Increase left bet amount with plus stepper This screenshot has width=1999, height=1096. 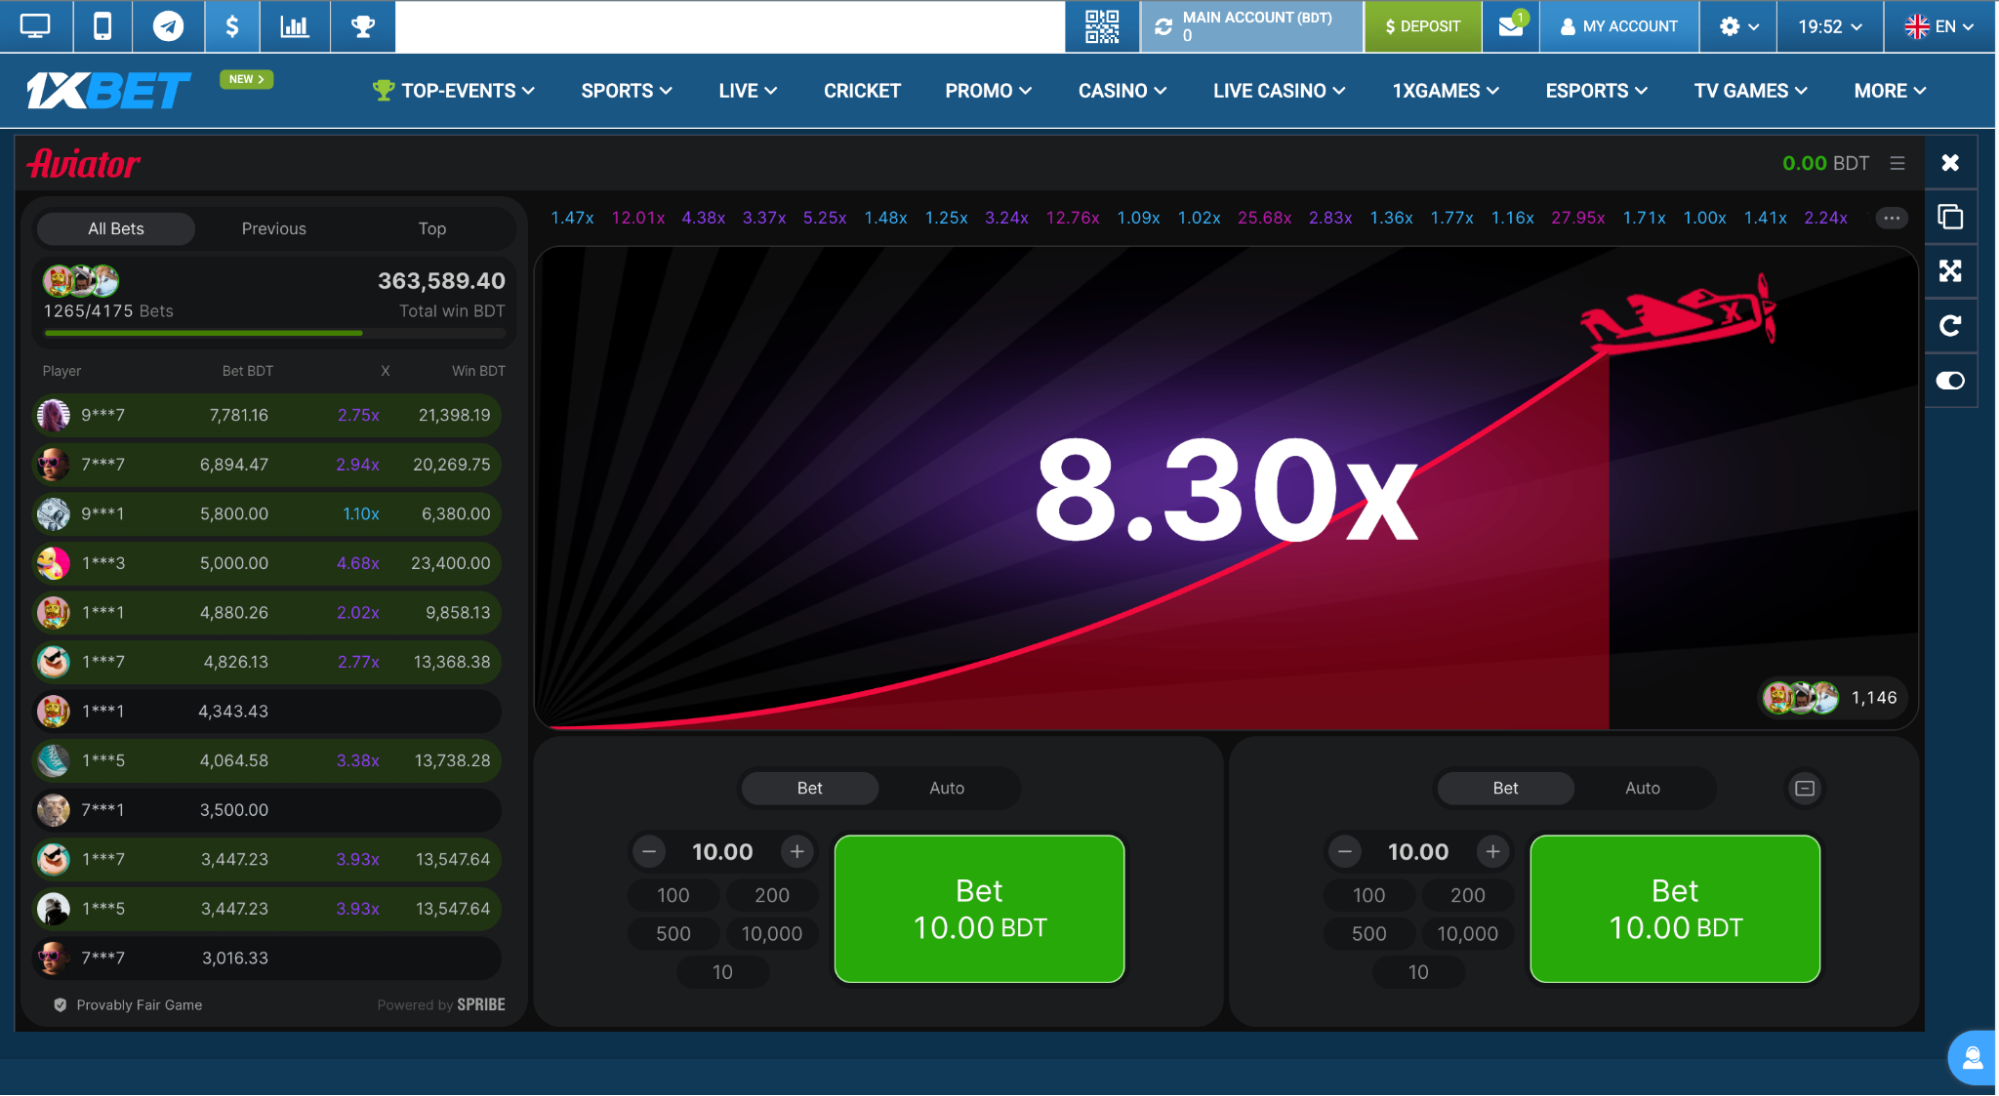[x=797, y=851]
